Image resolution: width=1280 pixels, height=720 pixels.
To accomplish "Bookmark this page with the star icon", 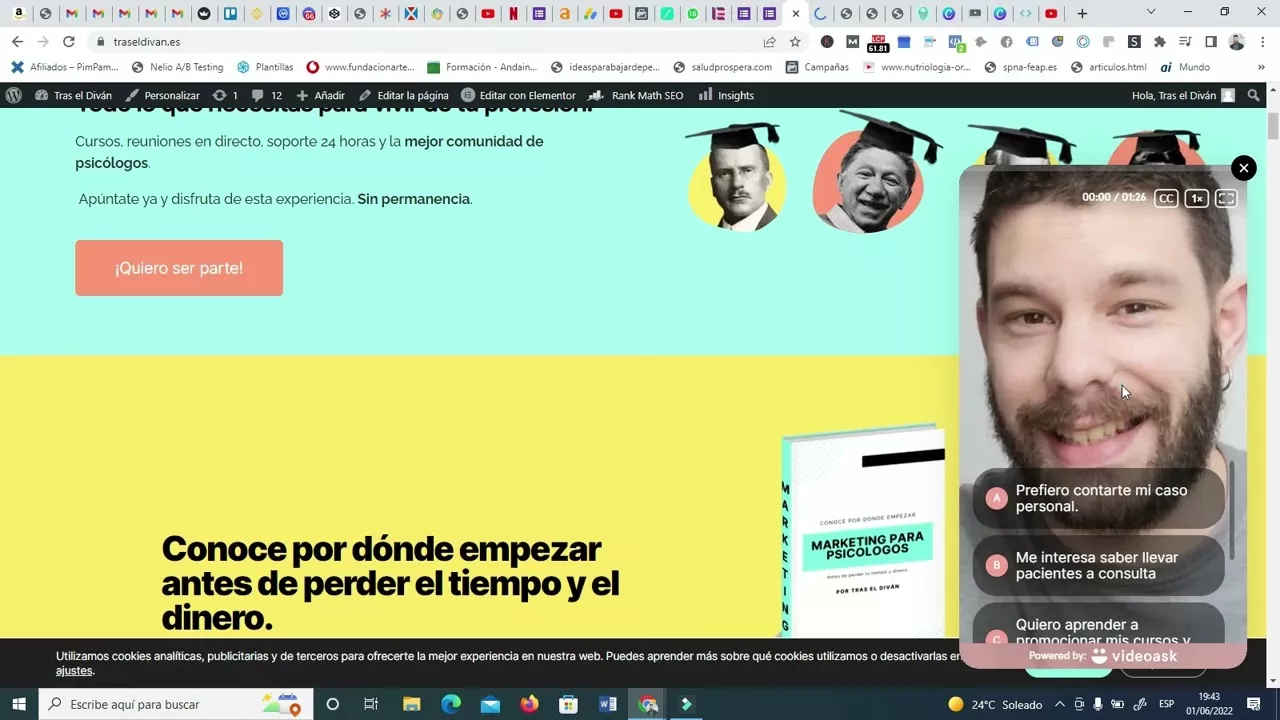I will 795,42.
